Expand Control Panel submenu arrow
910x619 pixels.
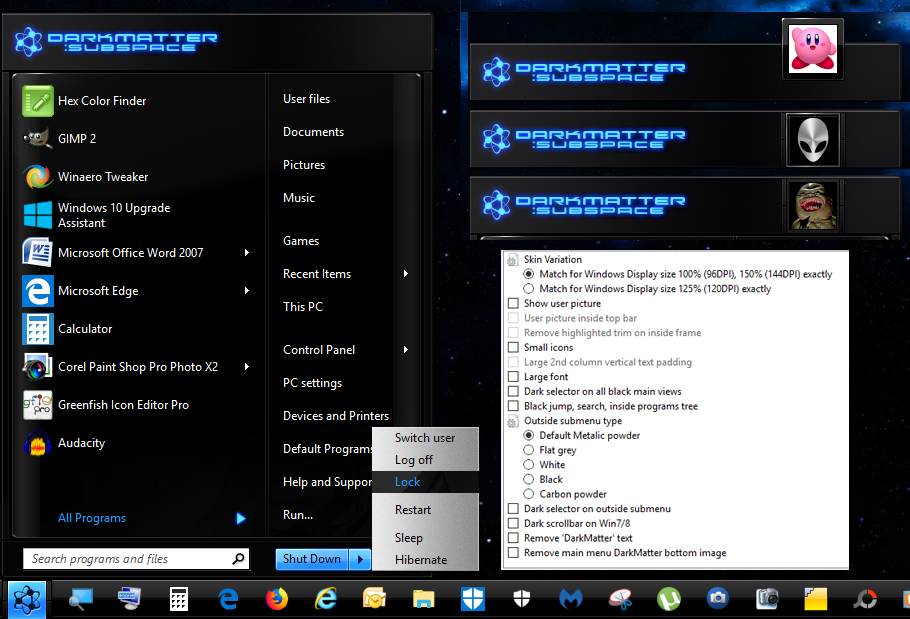tap(406, 350)
